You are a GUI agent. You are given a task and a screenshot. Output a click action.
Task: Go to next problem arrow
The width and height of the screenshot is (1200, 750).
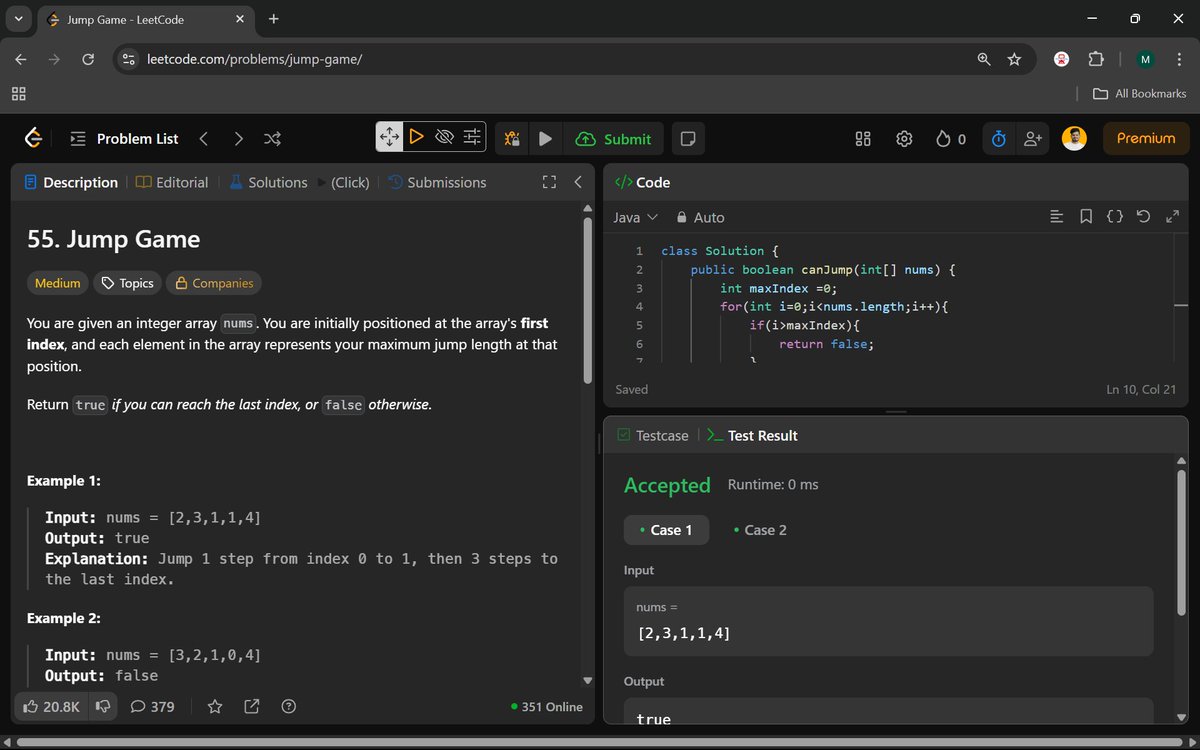[238, 139]
